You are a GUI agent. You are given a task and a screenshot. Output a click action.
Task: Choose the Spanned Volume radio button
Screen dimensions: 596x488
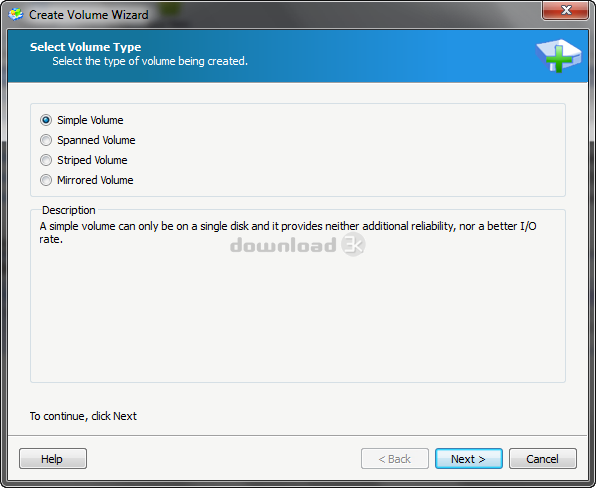coord(46,140)
